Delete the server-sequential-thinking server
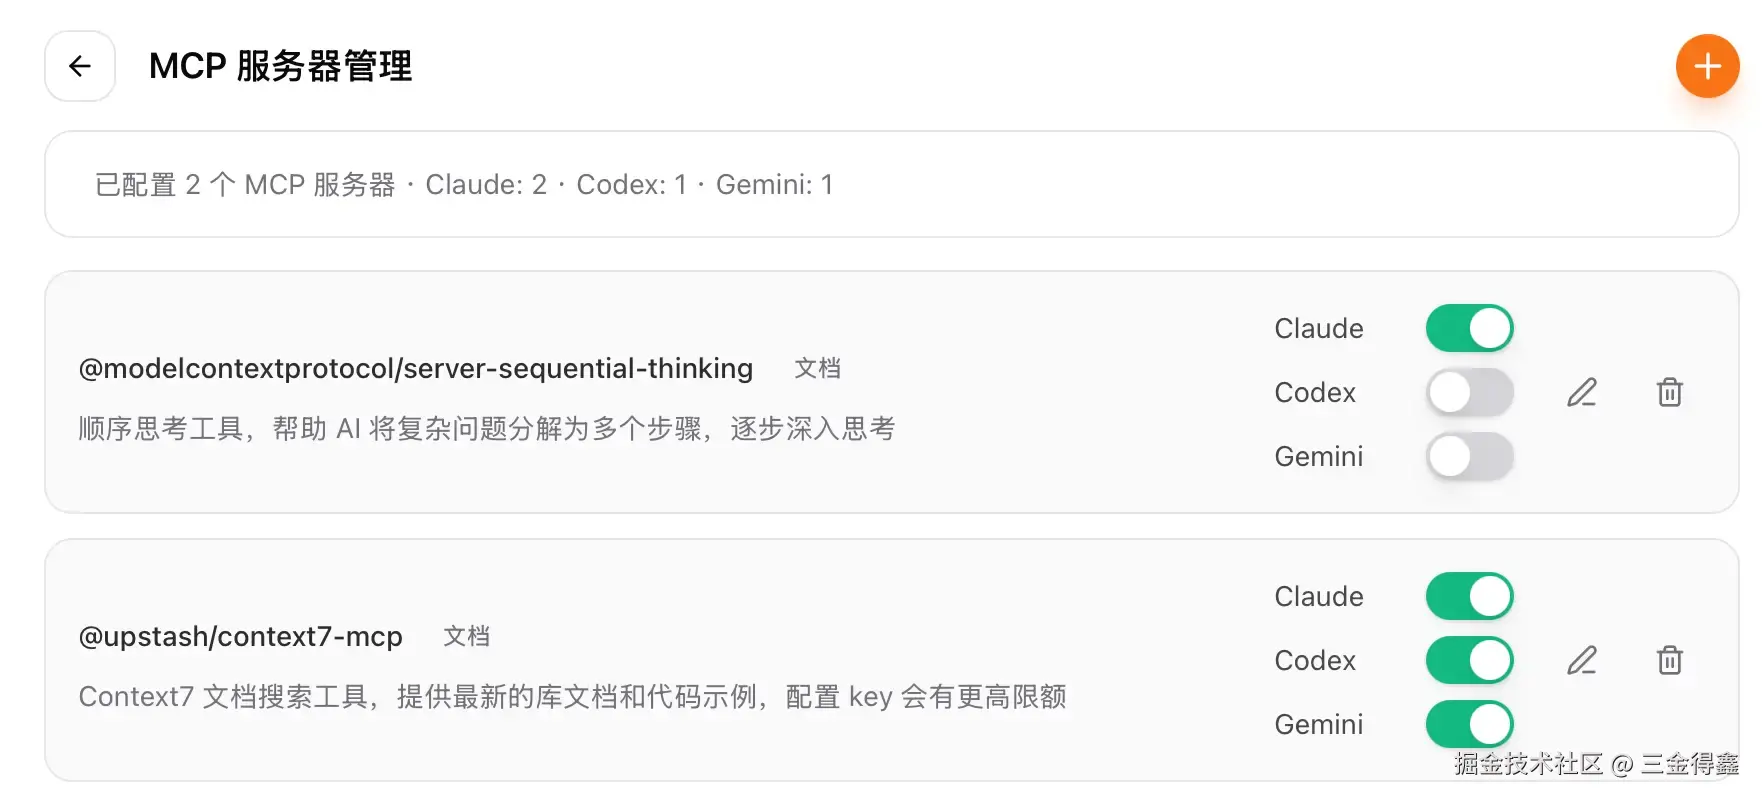 pyautogui.click(x=1669, y=392)
